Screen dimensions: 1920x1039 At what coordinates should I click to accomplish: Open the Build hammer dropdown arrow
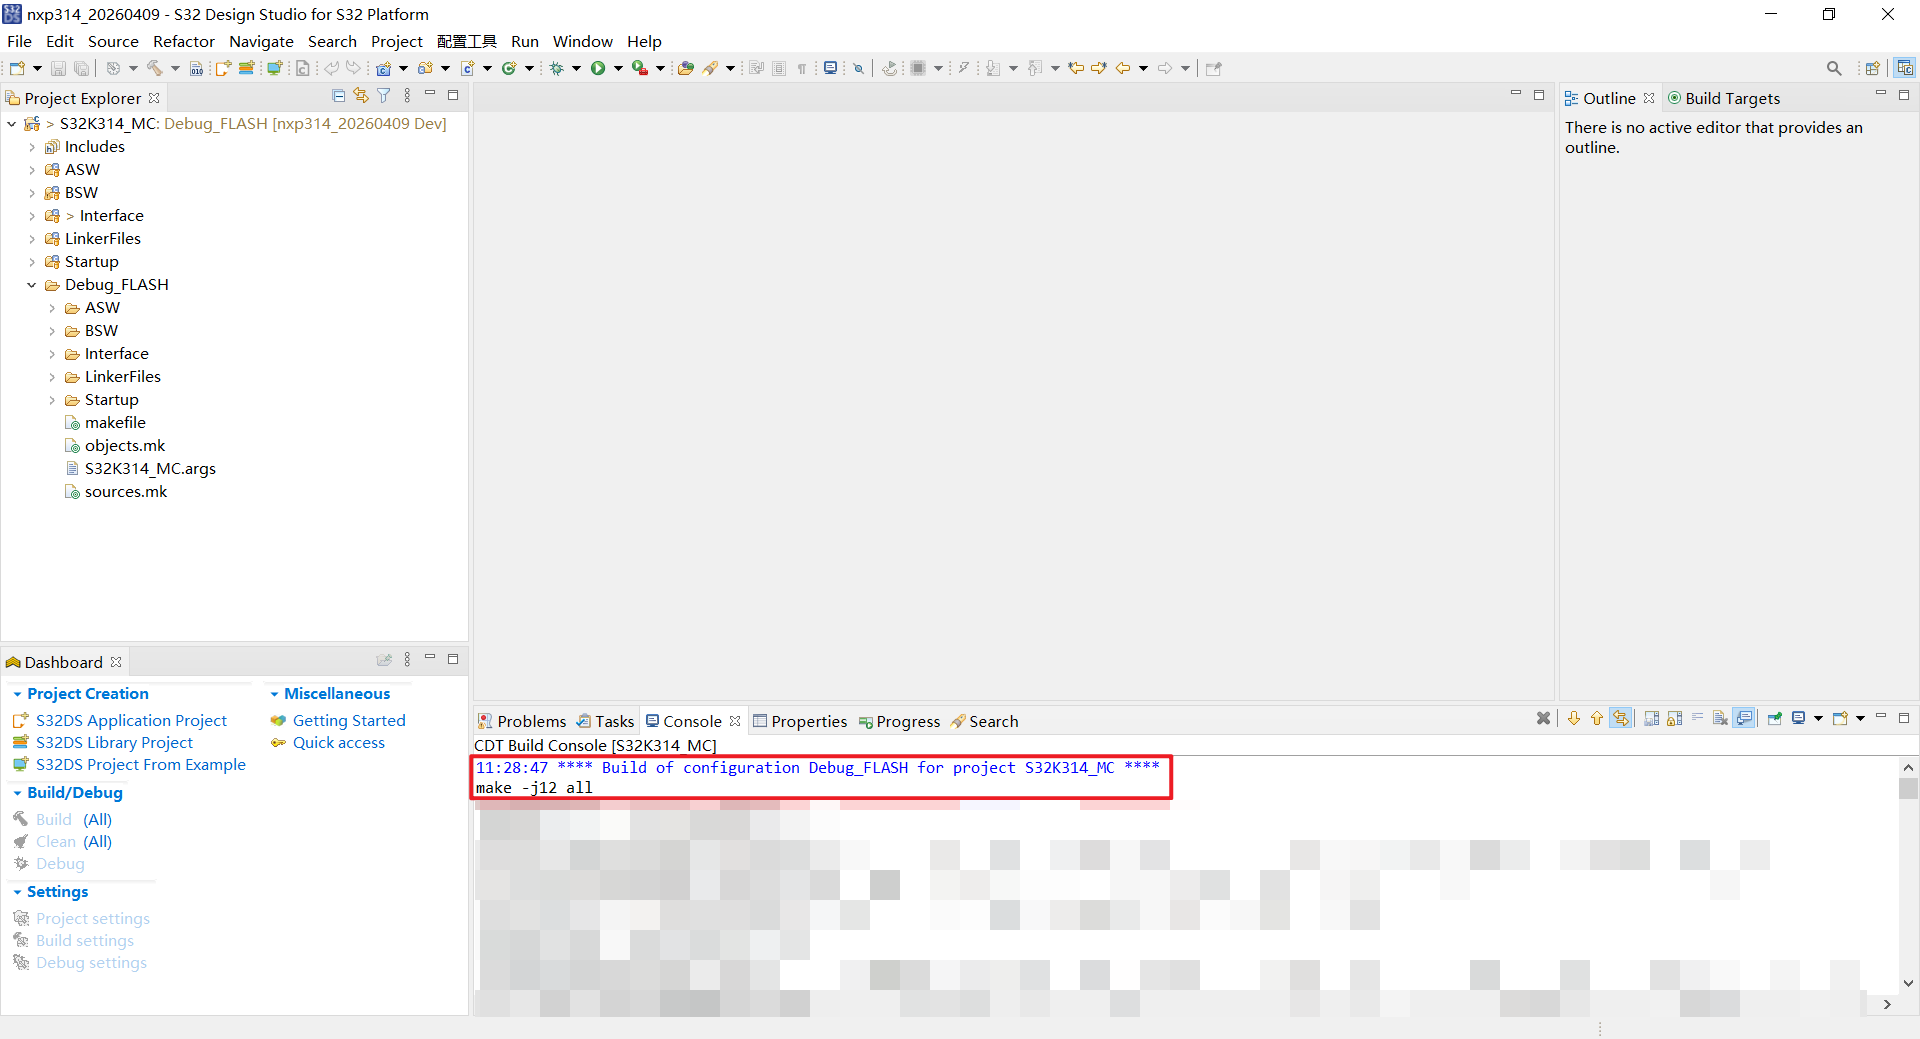[175, 68]
